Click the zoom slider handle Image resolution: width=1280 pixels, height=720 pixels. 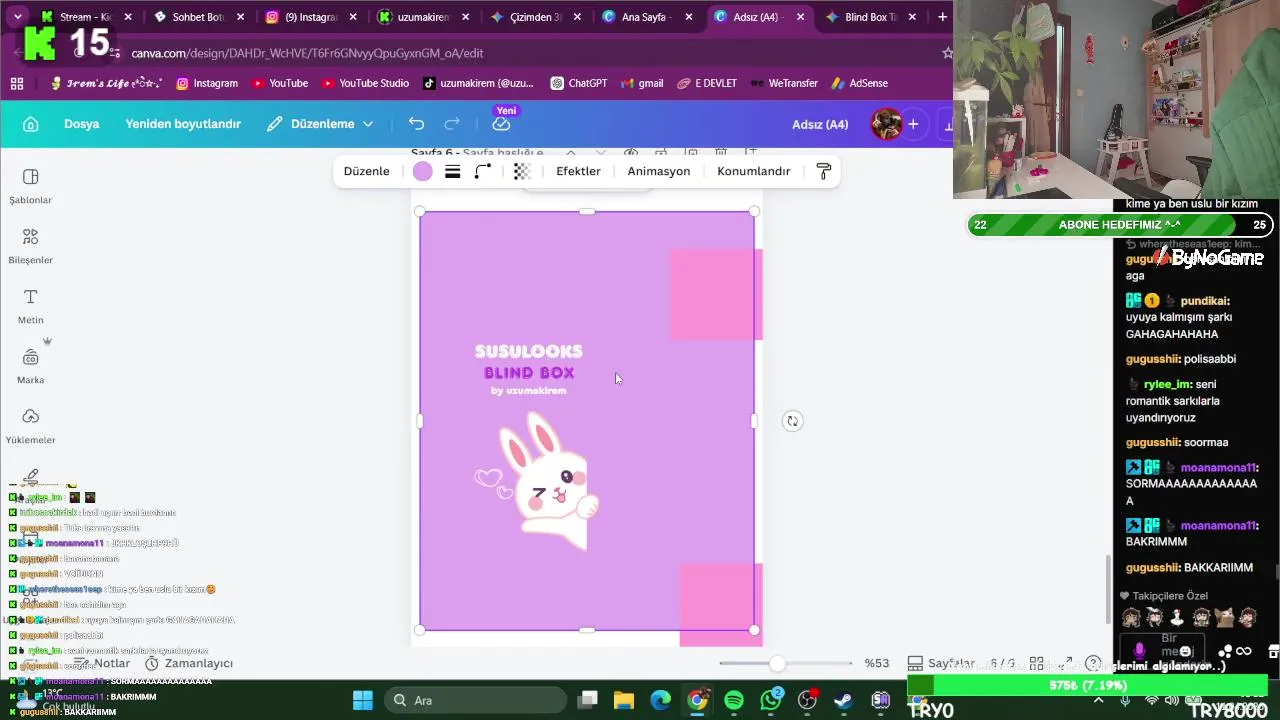coord(777,663)
